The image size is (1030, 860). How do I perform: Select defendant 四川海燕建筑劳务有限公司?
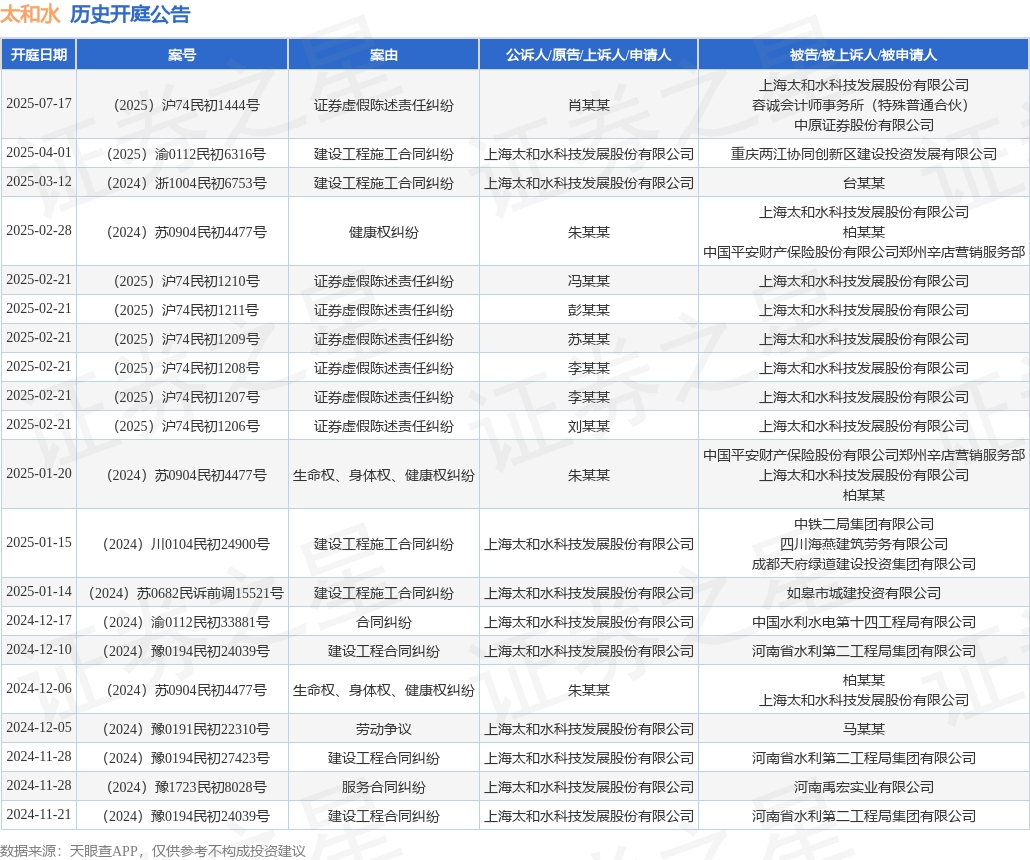[x=864, y=544]
